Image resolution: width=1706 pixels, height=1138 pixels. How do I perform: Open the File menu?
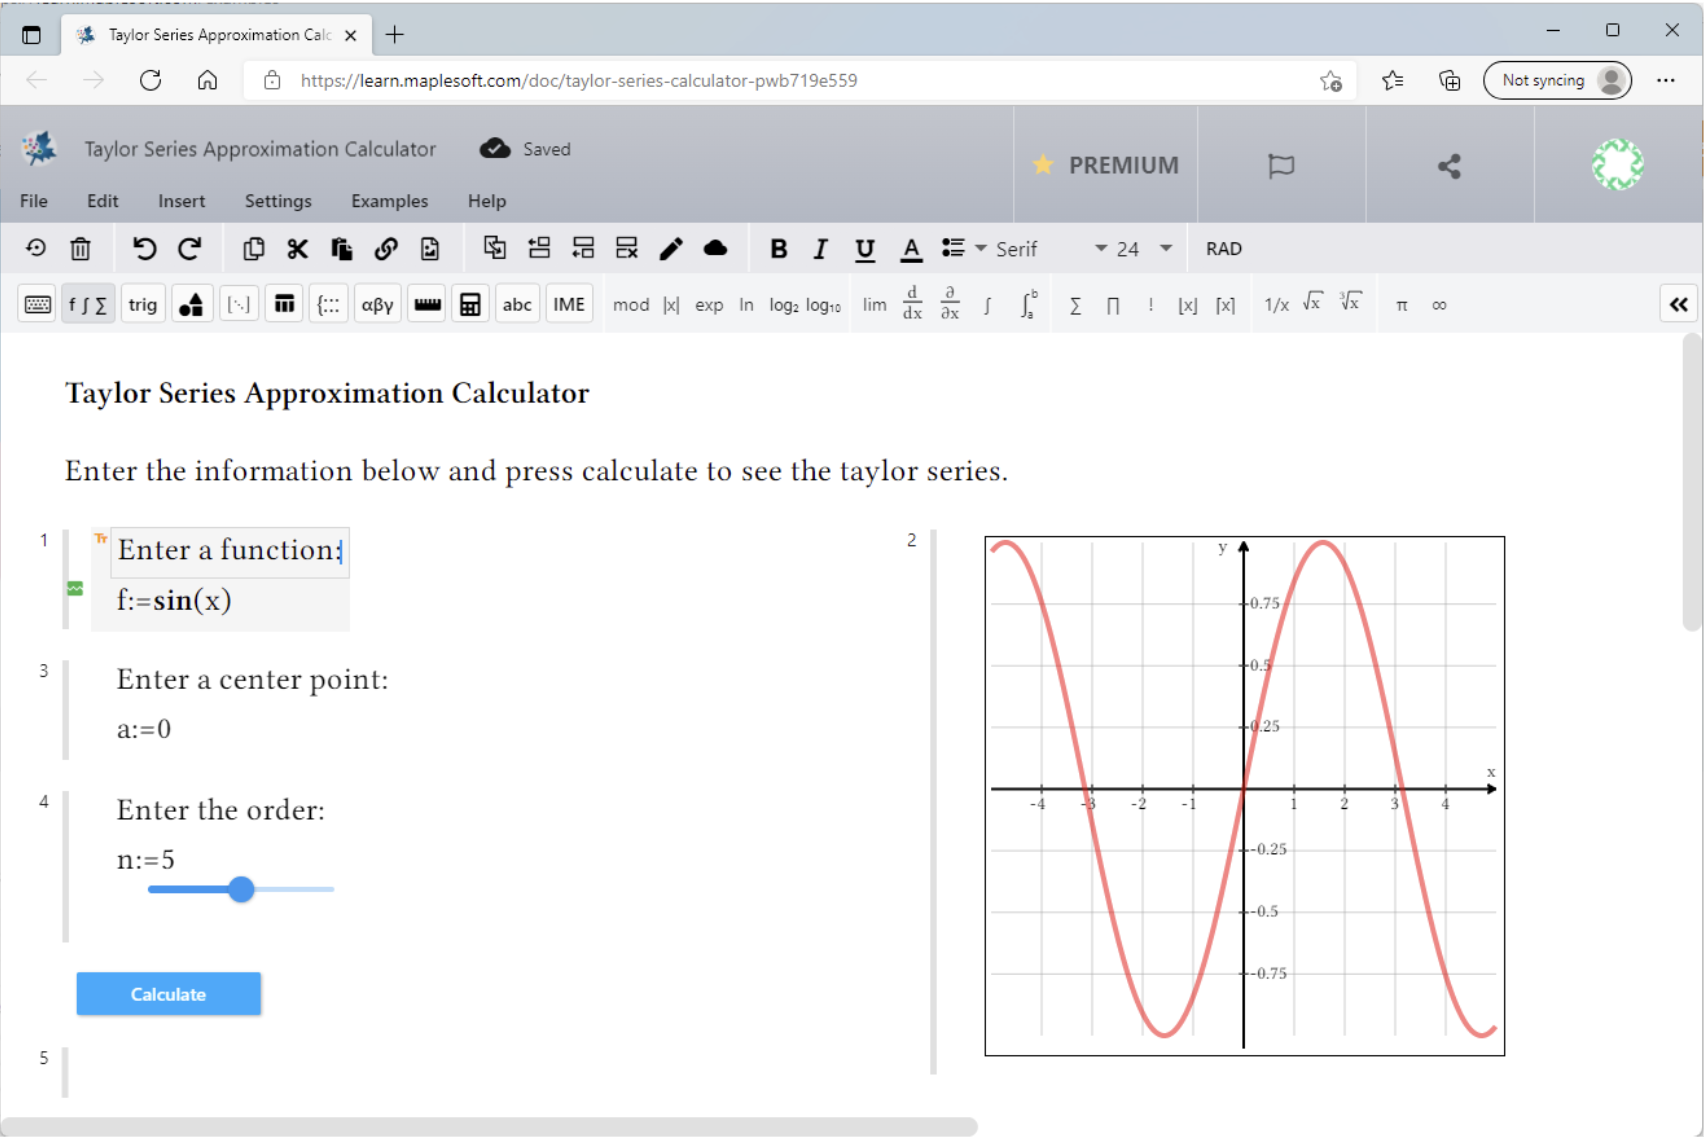coord(34,201)
